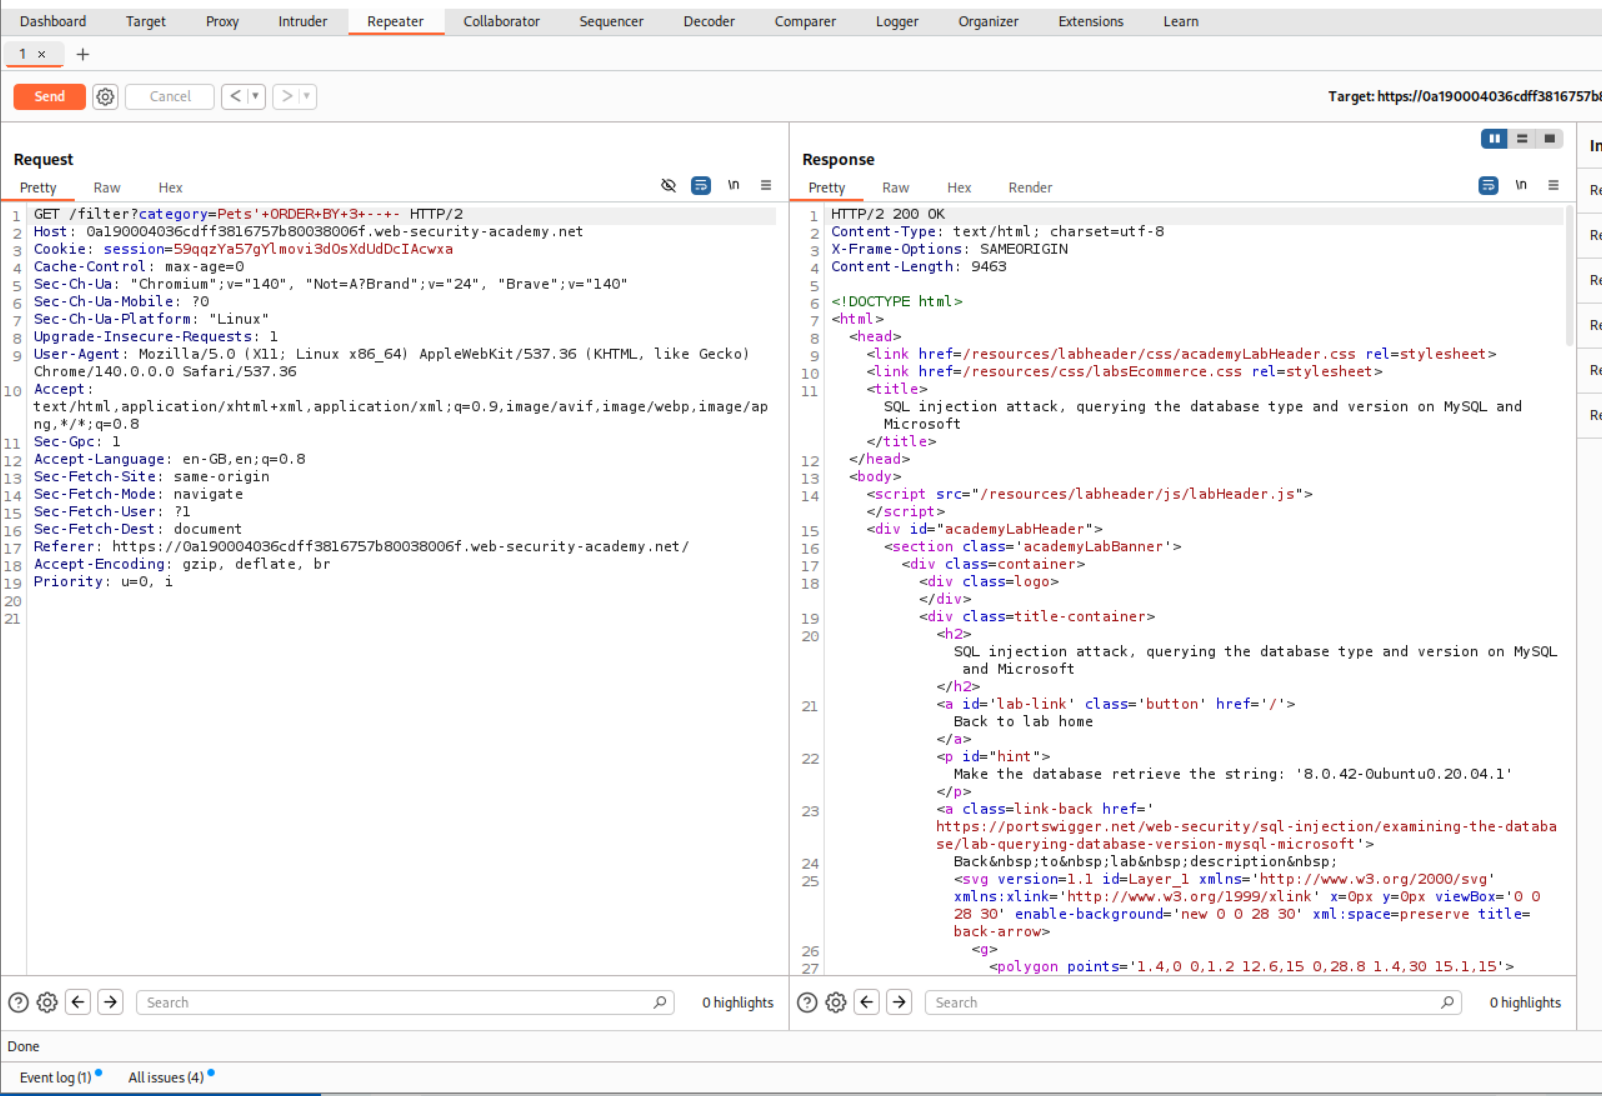Screen dimensions: 1602x1096
Task: Click the settings gear next to Send
Action: click(x=105, y=96)
